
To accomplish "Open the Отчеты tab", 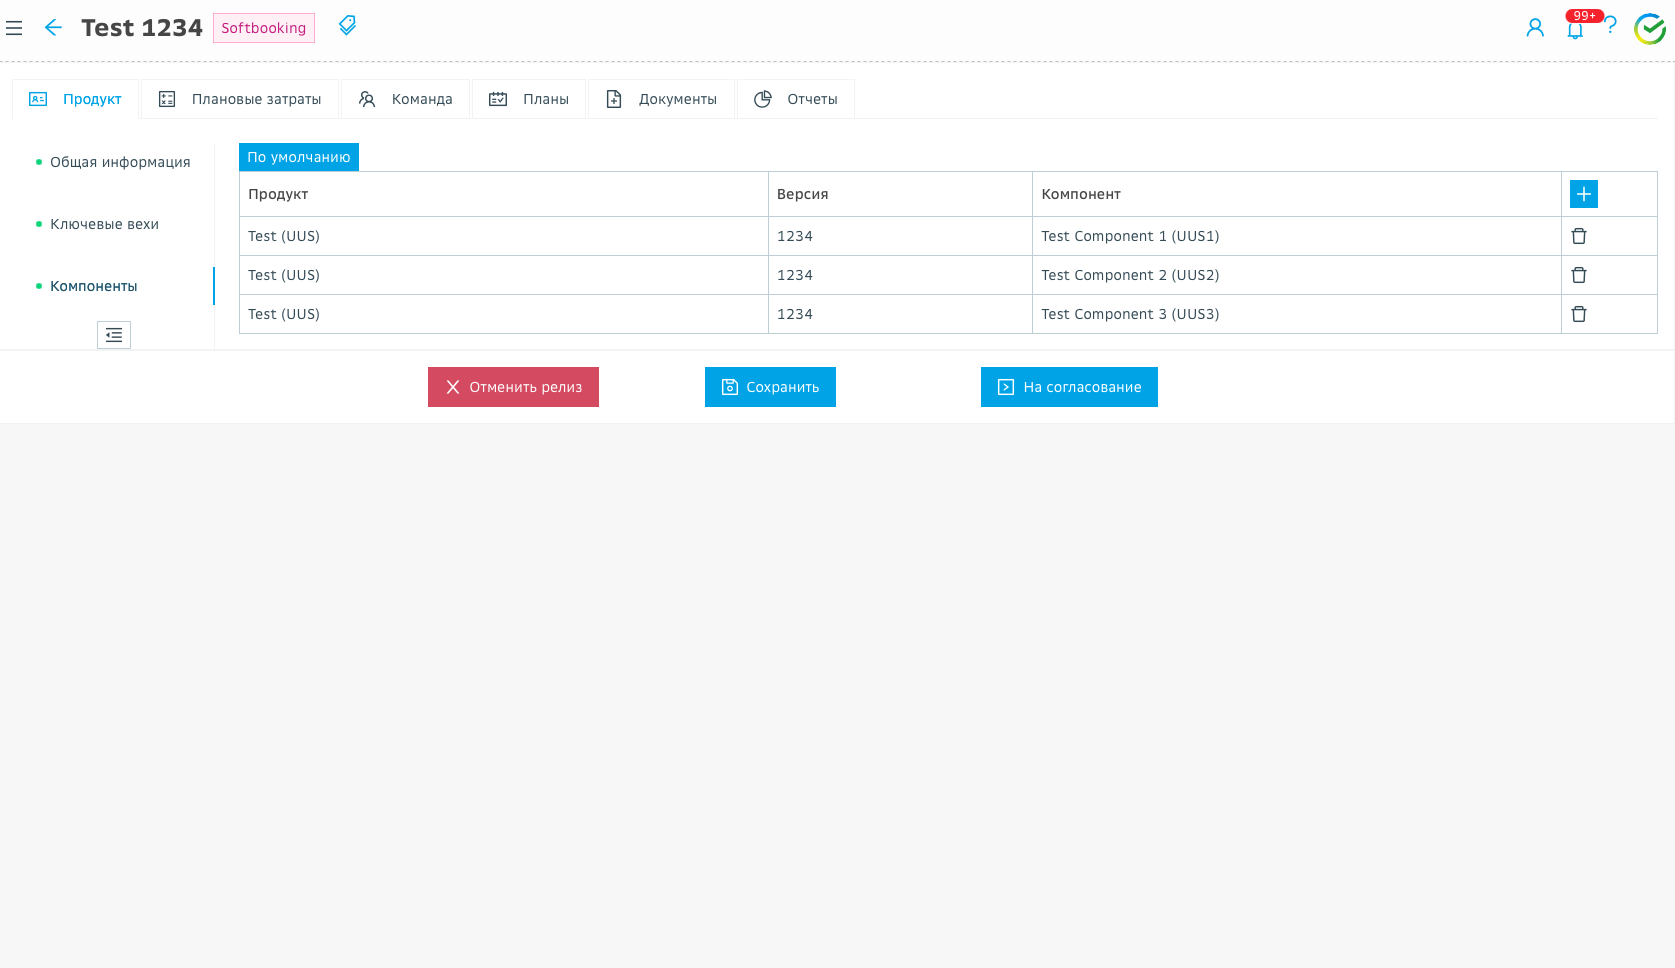I will click(x=796, y=99).
